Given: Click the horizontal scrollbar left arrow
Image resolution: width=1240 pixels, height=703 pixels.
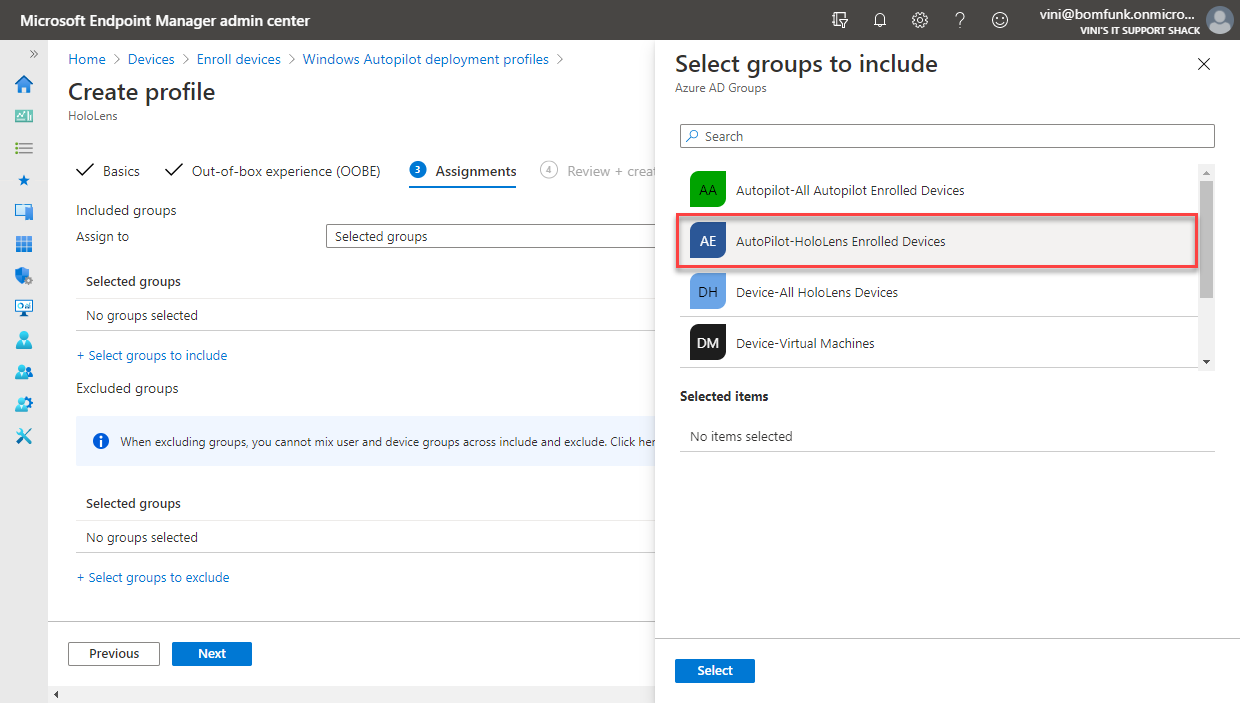Looking at the screenshot, I should click(x=56, y=694).
